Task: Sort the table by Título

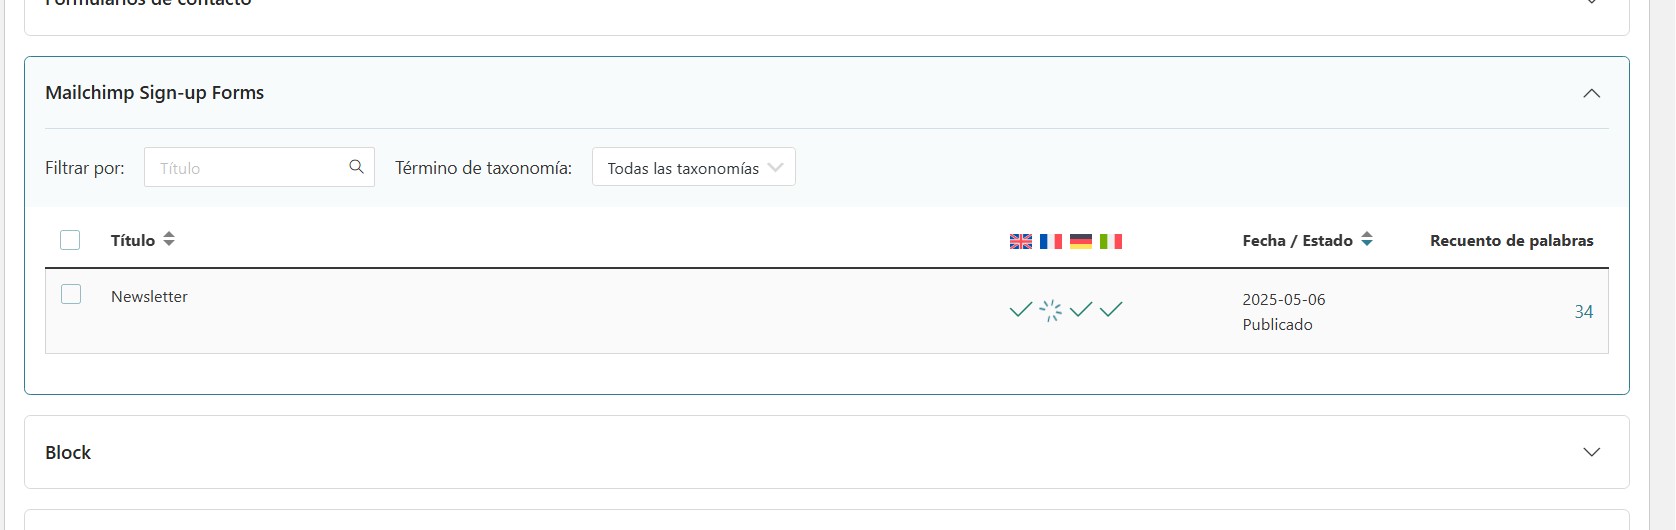Action: coord(143,240)
